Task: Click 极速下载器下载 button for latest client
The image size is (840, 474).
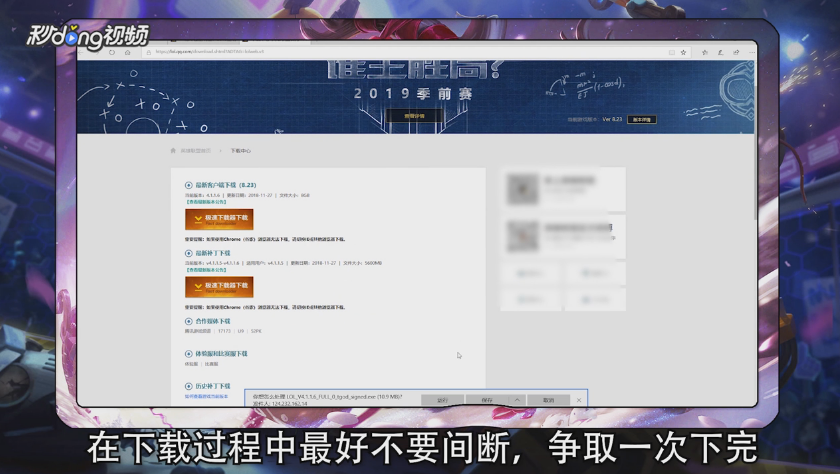Action: (x=219, y=220)
